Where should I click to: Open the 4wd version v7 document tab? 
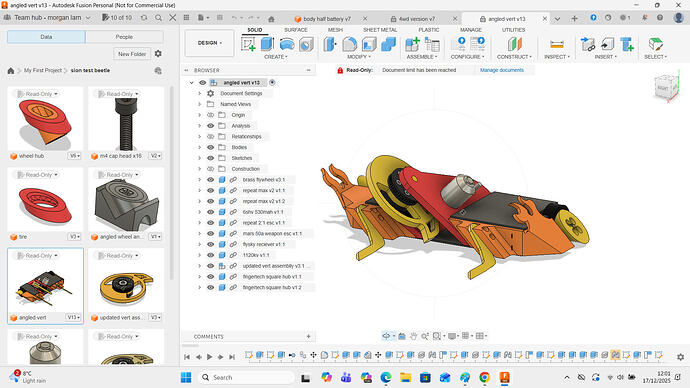click(416, 19)
